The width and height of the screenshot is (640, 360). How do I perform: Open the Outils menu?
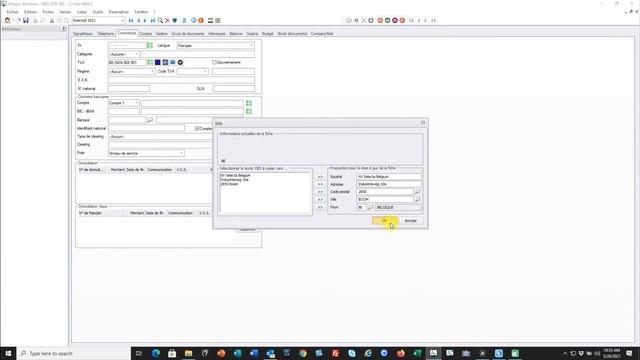point(98,12)
